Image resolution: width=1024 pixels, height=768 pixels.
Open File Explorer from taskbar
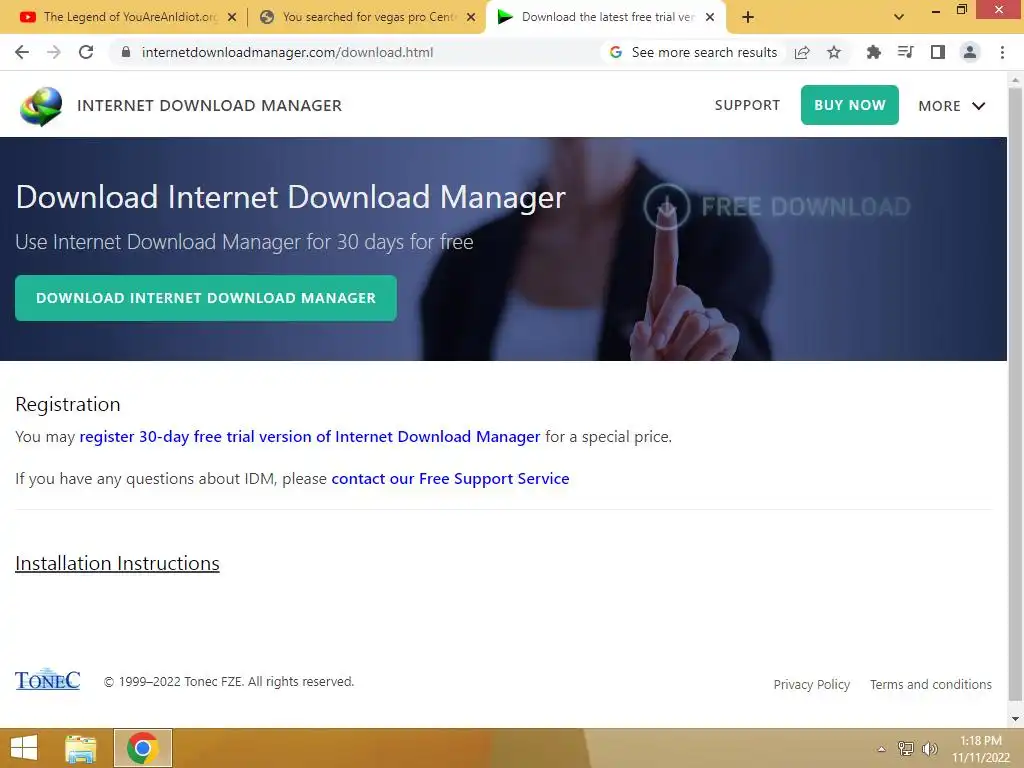80,748
